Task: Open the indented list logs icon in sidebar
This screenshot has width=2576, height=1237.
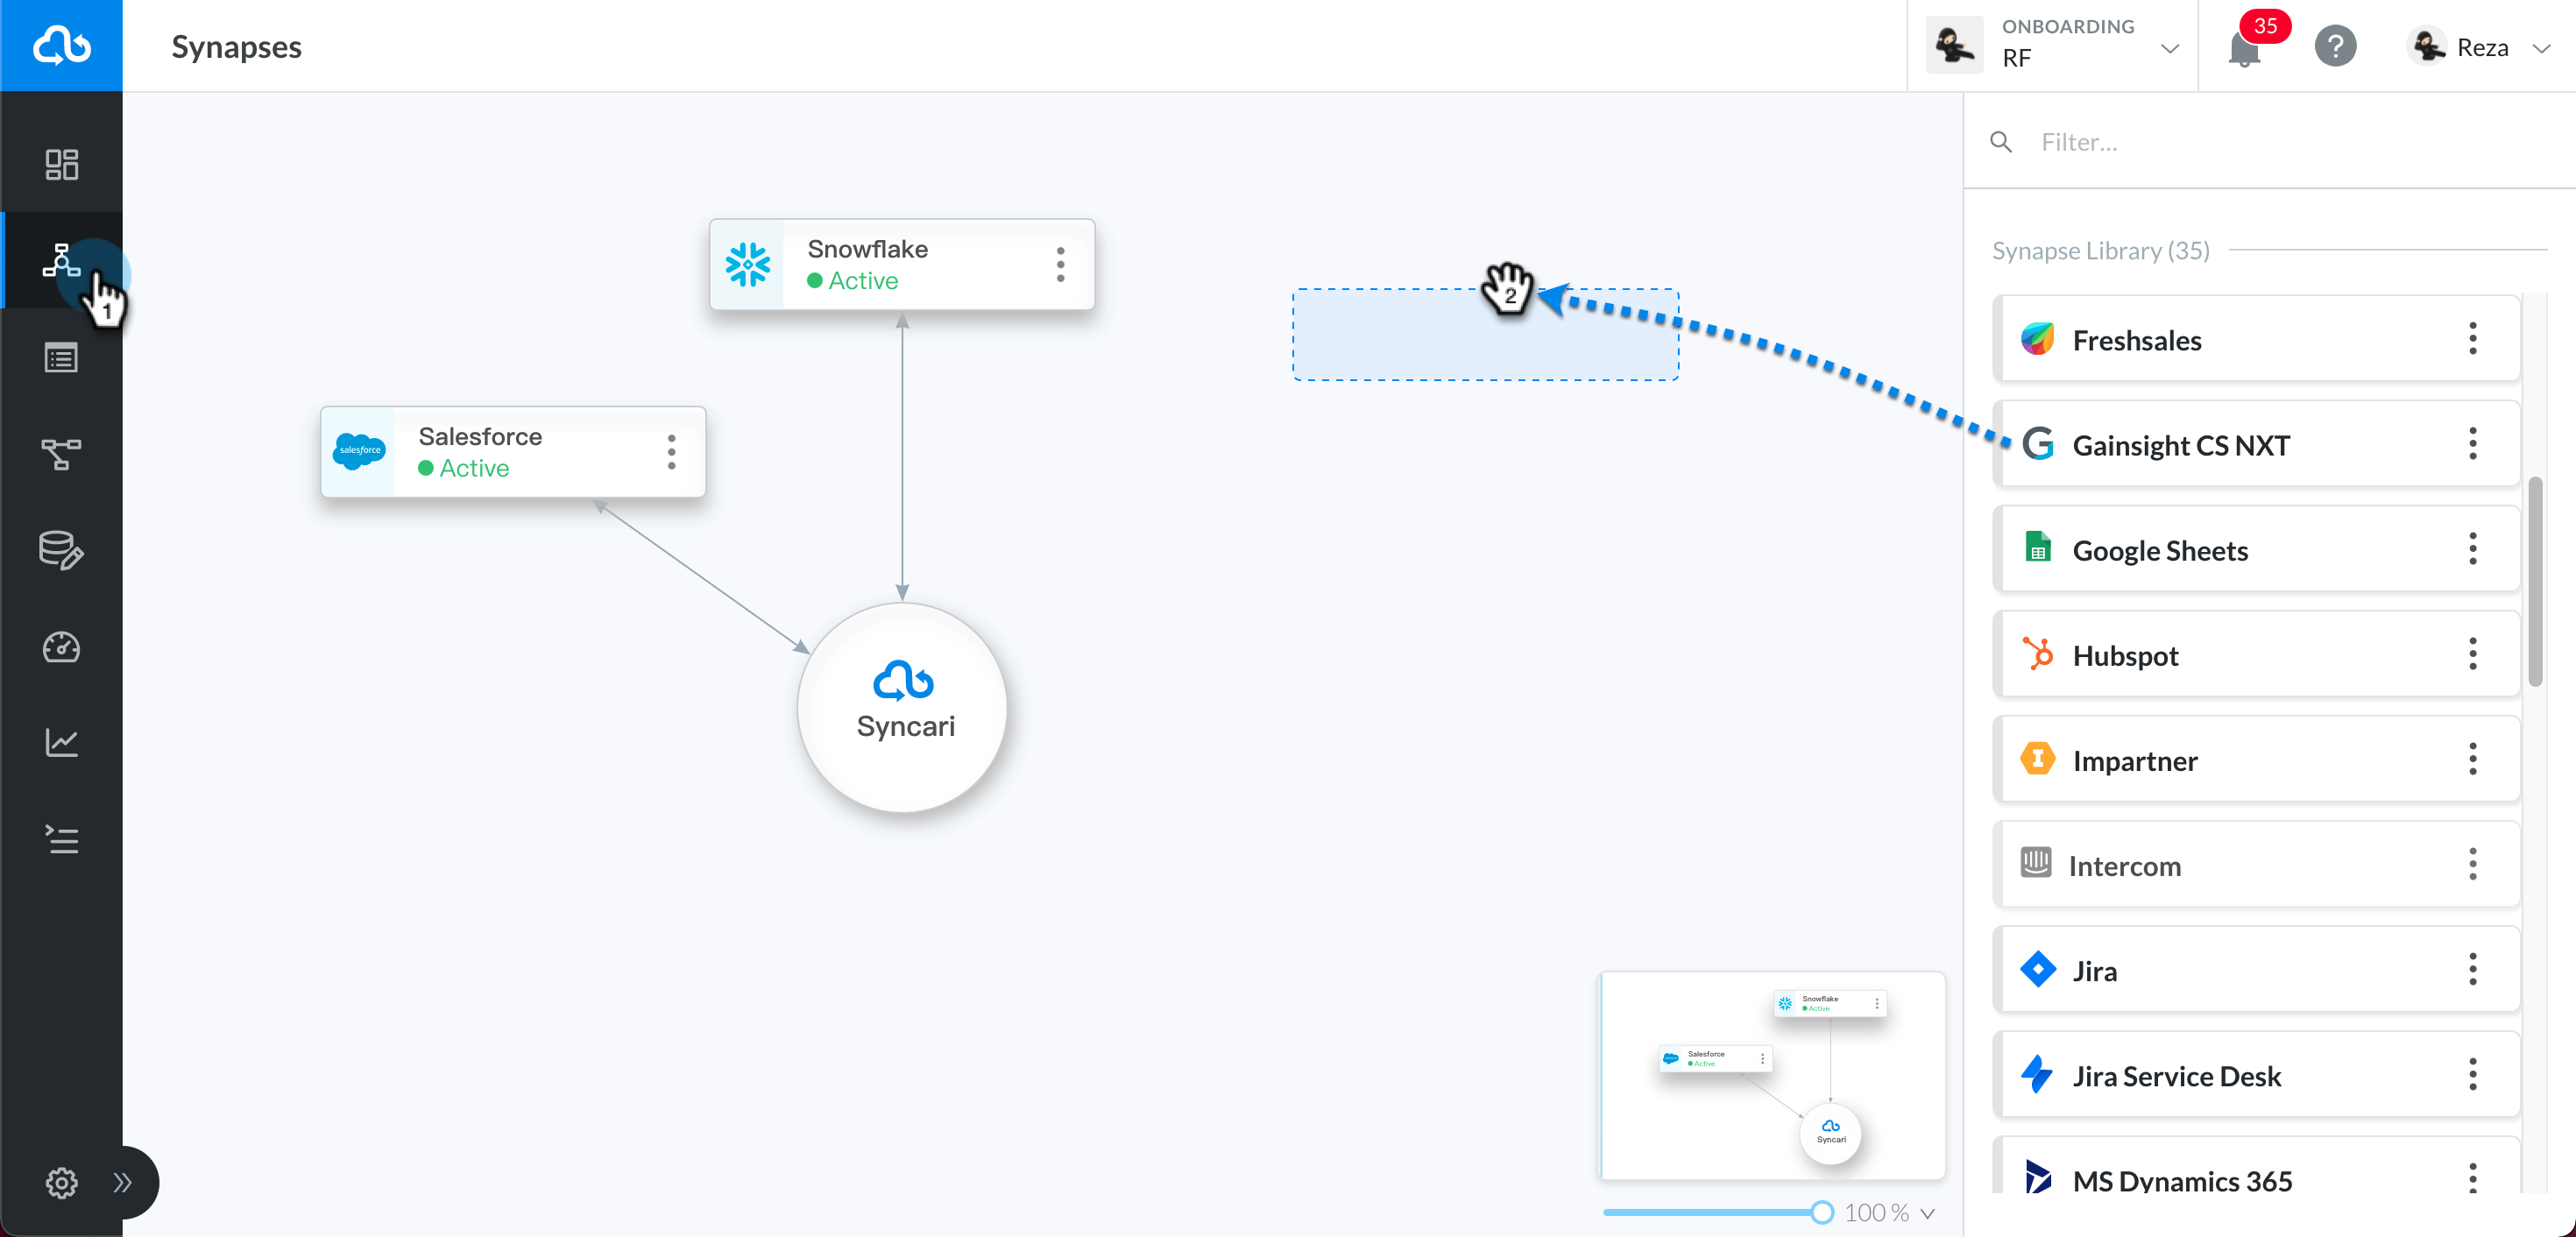Action: (x=61, y=839)
